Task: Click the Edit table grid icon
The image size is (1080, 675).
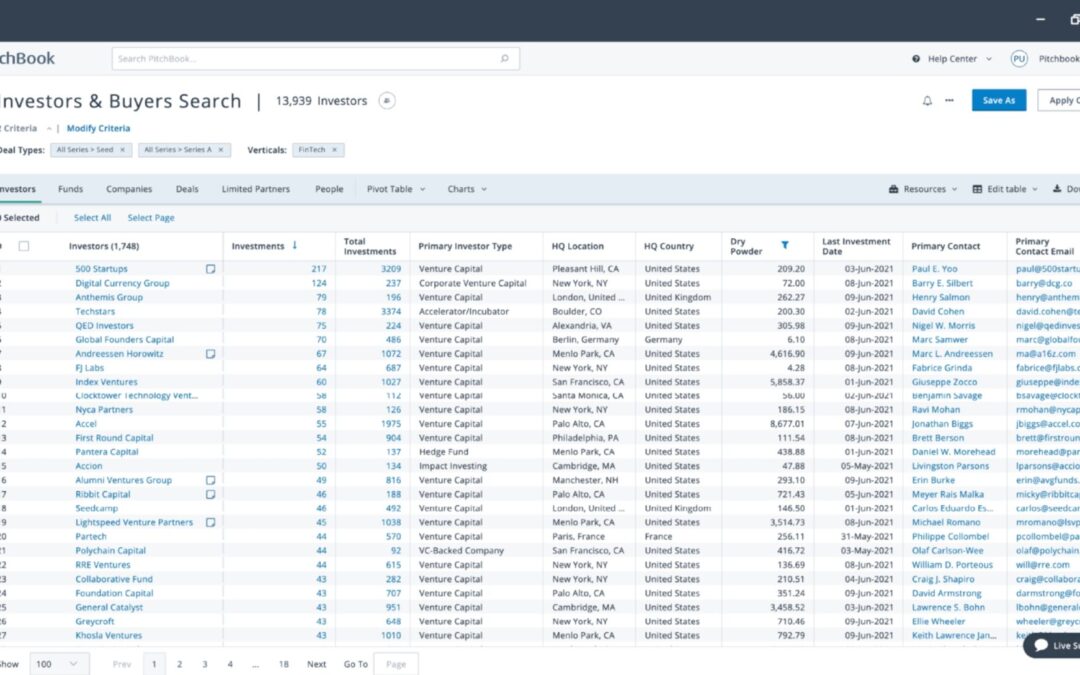Action: [977, 189]
